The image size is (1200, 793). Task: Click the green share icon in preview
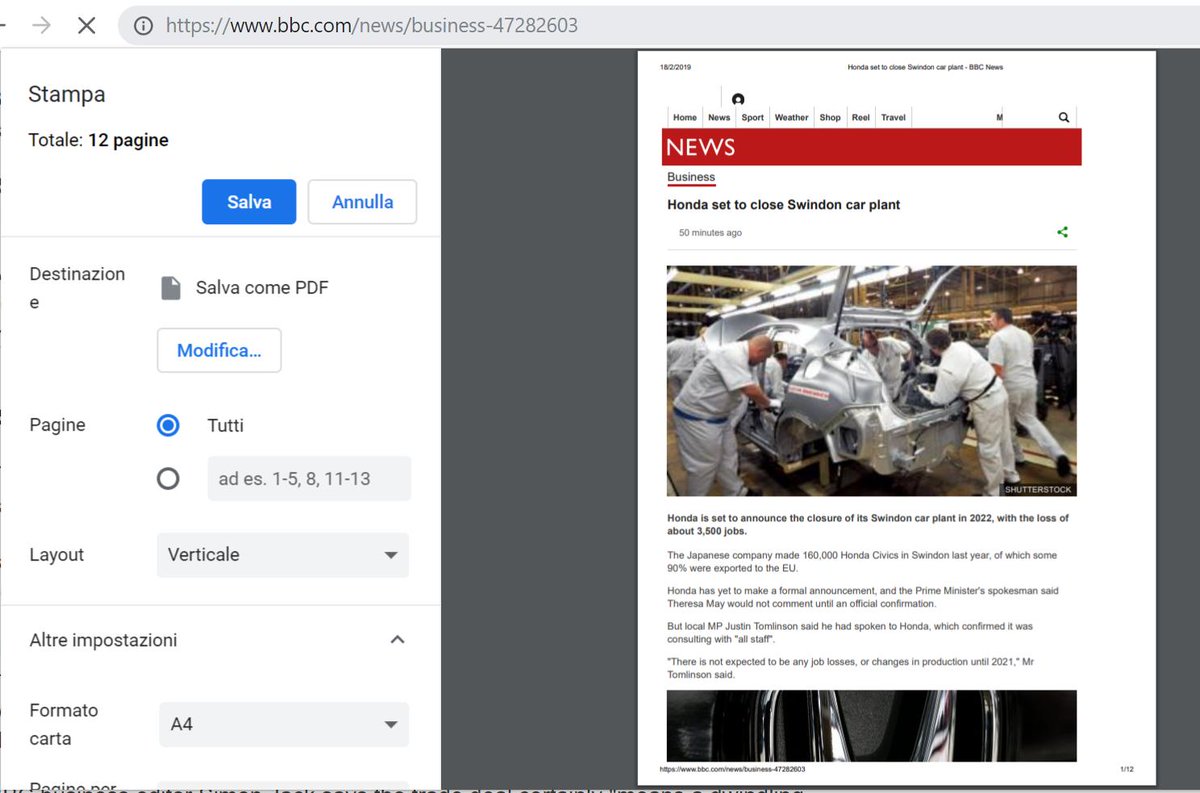[x=1063, y=232]
